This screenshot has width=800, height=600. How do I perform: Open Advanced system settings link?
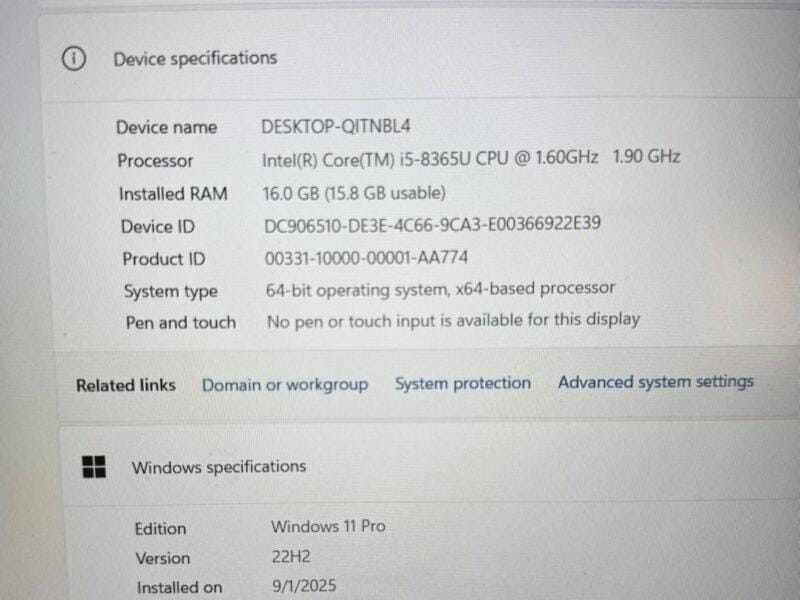(x=656, y=382)
